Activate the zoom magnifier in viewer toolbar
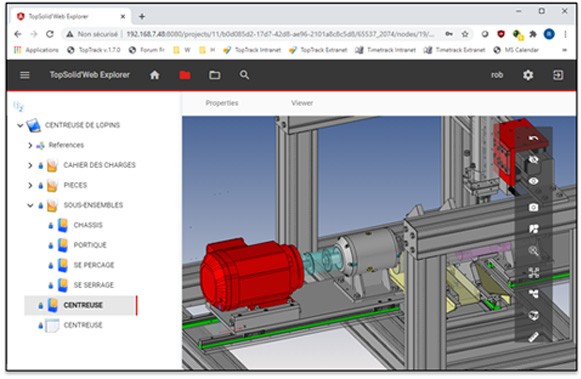This screenshot has height=379, width=581. pyautogui.click(x=534, y=251)
